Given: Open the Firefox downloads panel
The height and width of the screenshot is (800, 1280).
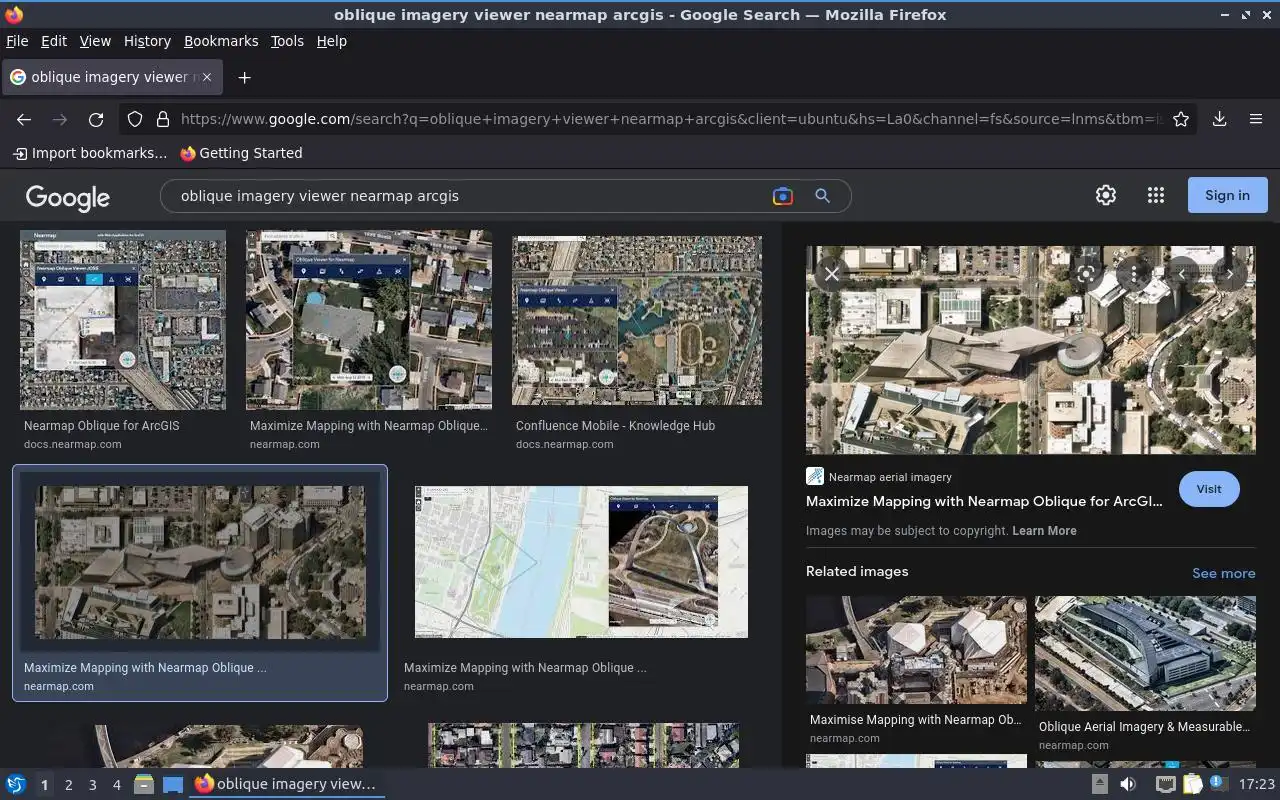Looking at the screenshot, I should (1219, 119).
